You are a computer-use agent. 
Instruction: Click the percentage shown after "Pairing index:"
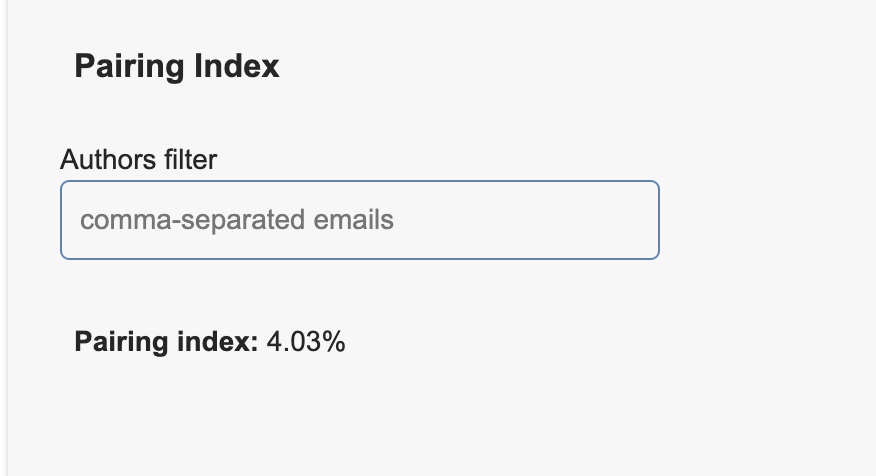pos(306,342)
